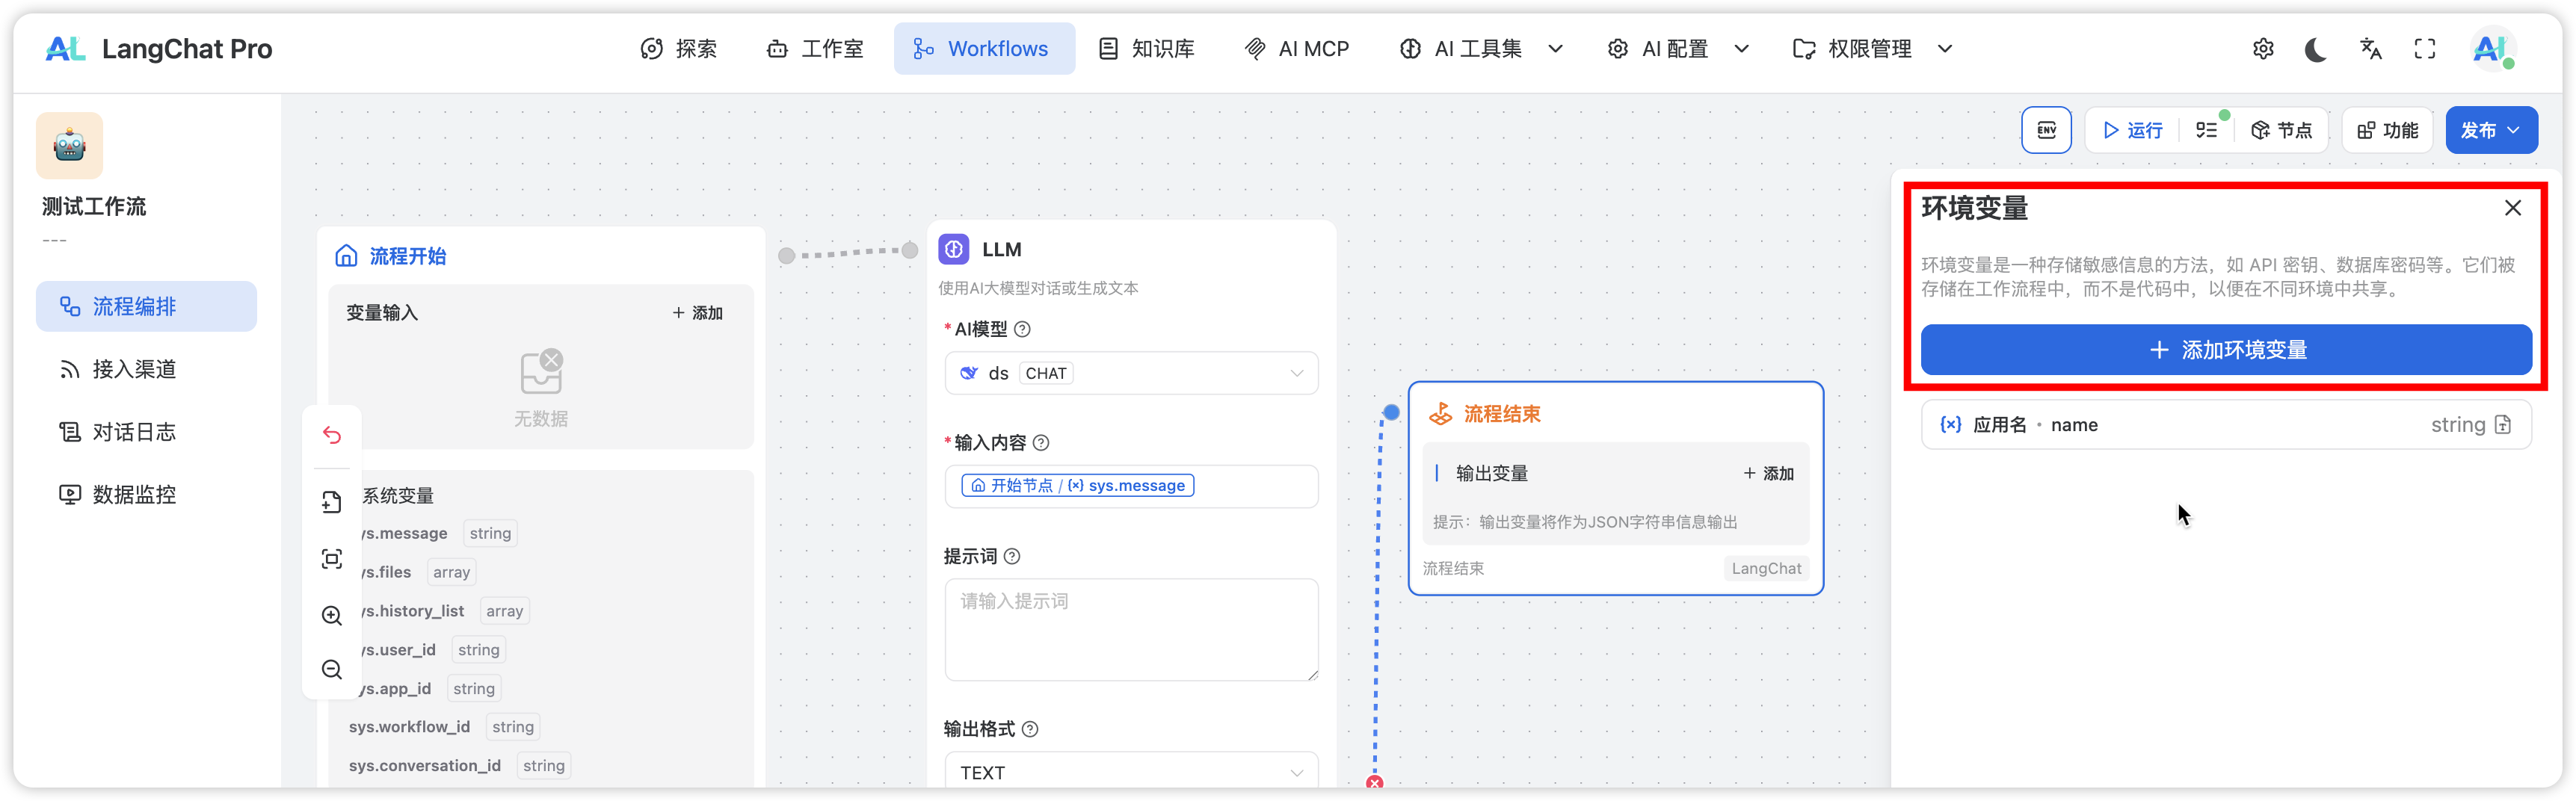The width and height of the screenshot is (2576, 801).
Task: Click the ENV environment variables icon
Action: (2046, 130)
